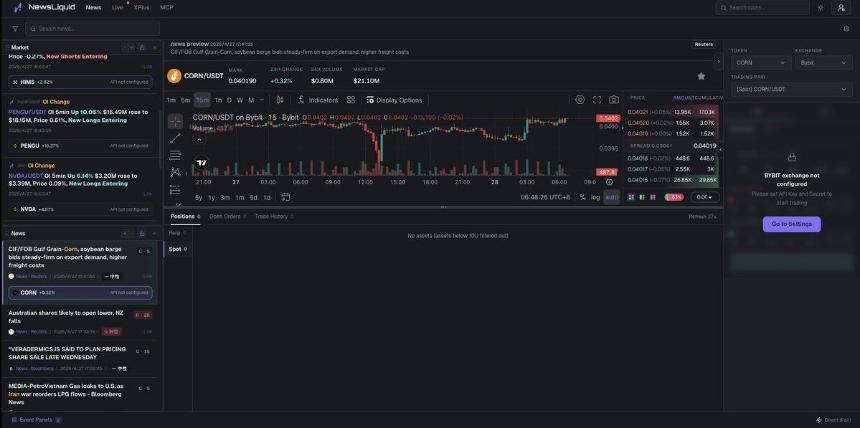Set chart range to 5d
The width and height of the screenshot is (860, 428).
(x=253, y=198)
